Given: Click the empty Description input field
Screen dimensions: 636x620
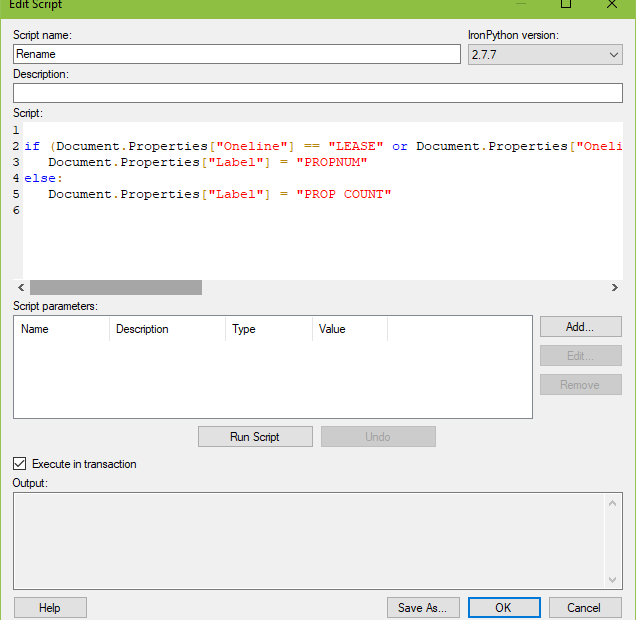Looking at the screenshot, I should click(318, 93).
